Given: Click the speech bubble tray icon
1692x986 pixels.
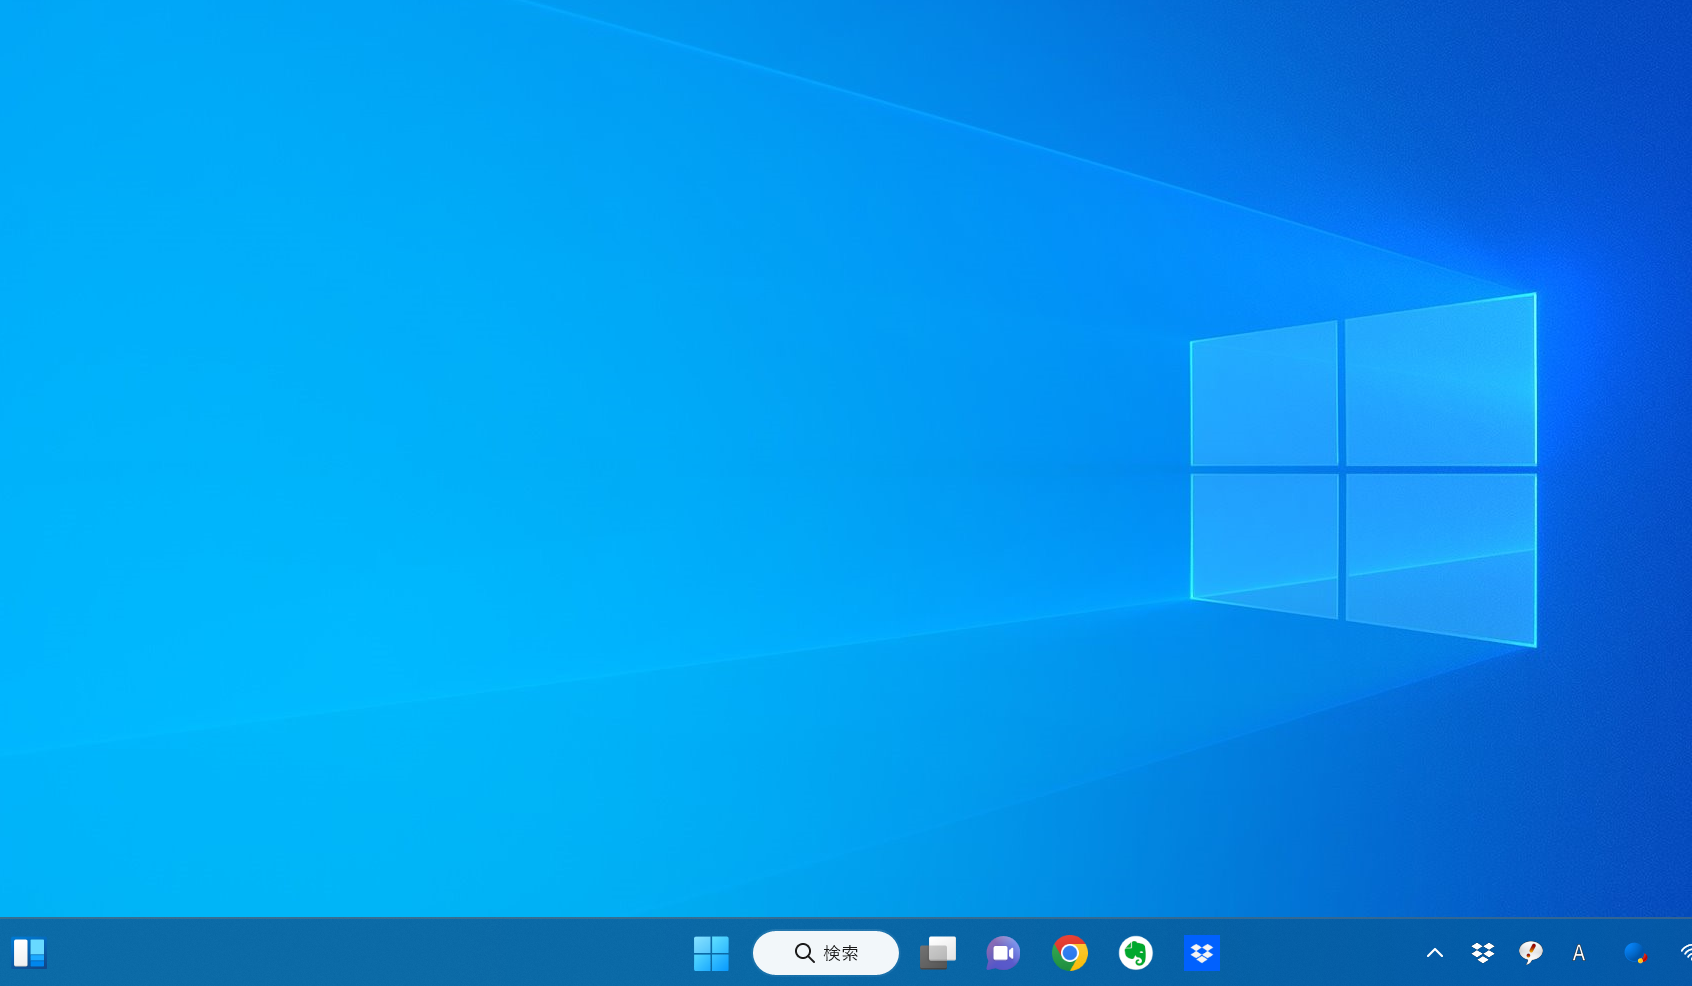Looking at the screenshot, I should coord(1530,953).
